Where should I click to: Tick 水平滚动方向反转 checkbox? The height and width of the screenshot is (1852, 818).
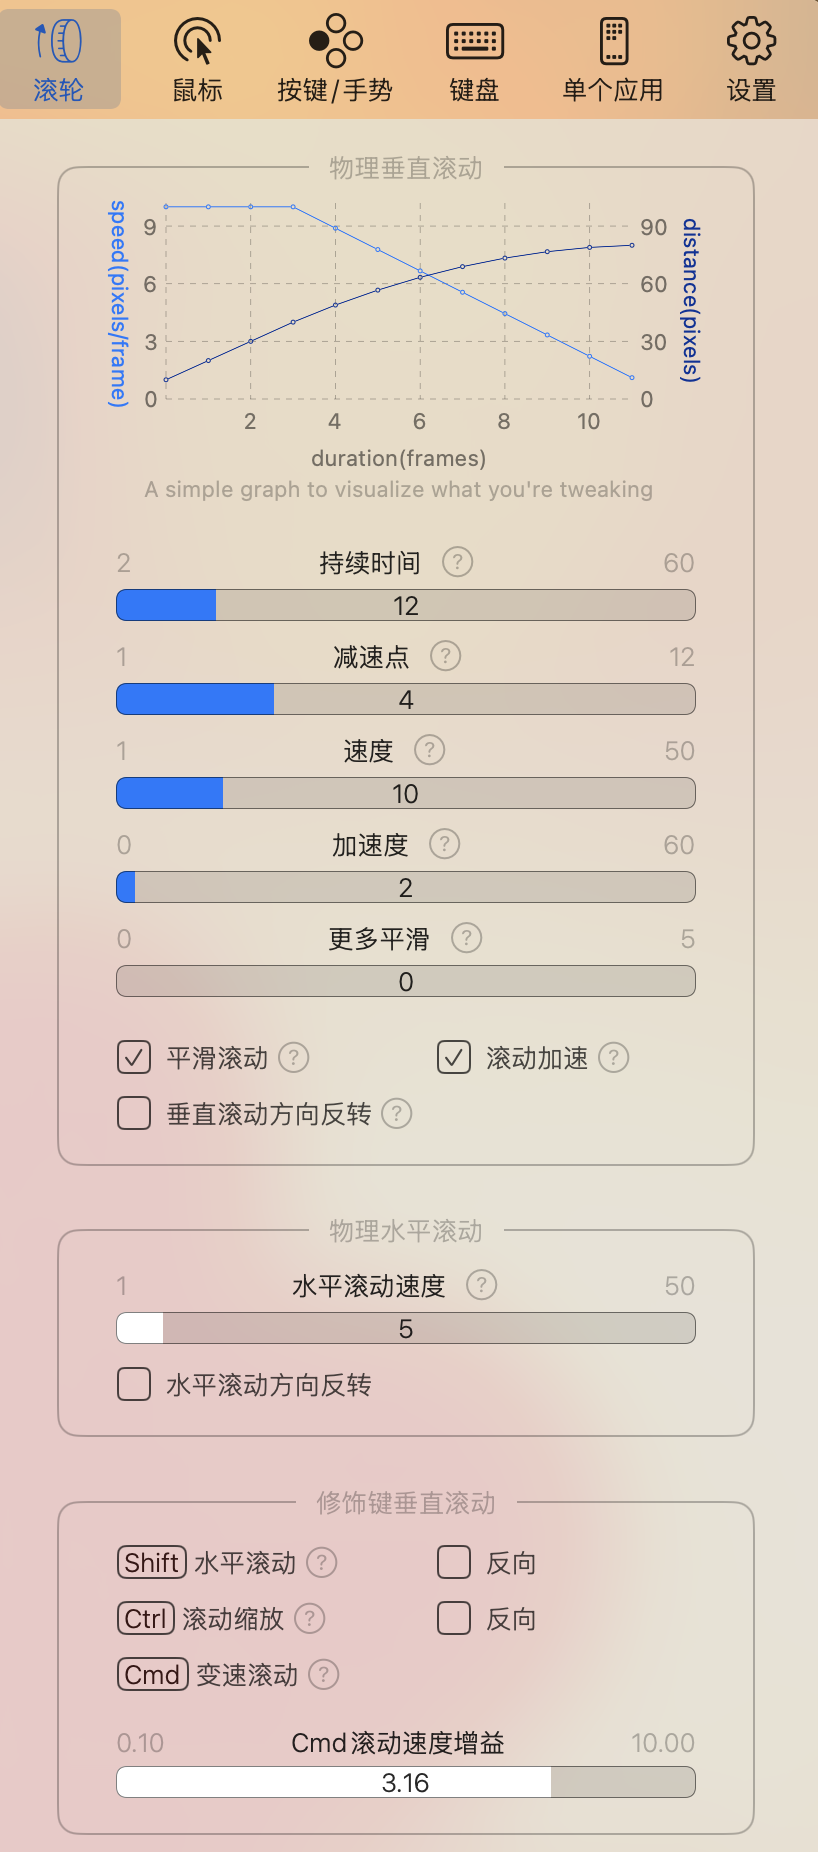(x=134, y=1384)
